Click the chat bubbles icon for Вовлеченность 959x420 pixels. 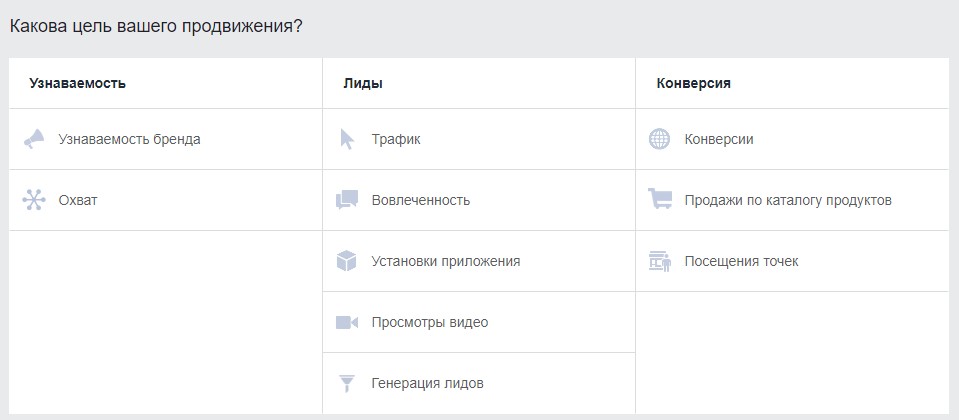[x=347, y=200]
